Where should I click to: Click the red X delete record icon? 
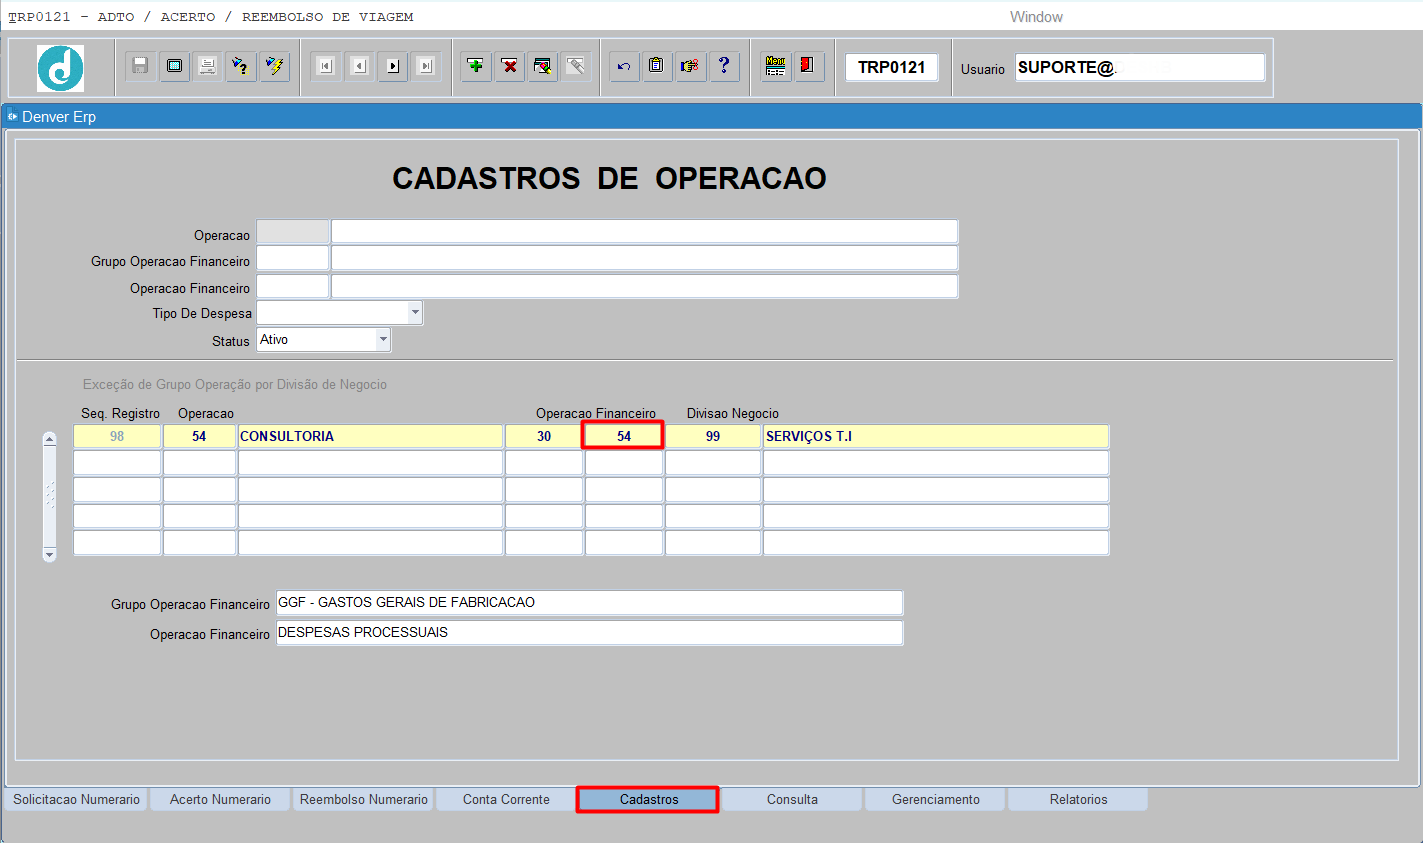point(510,66)
